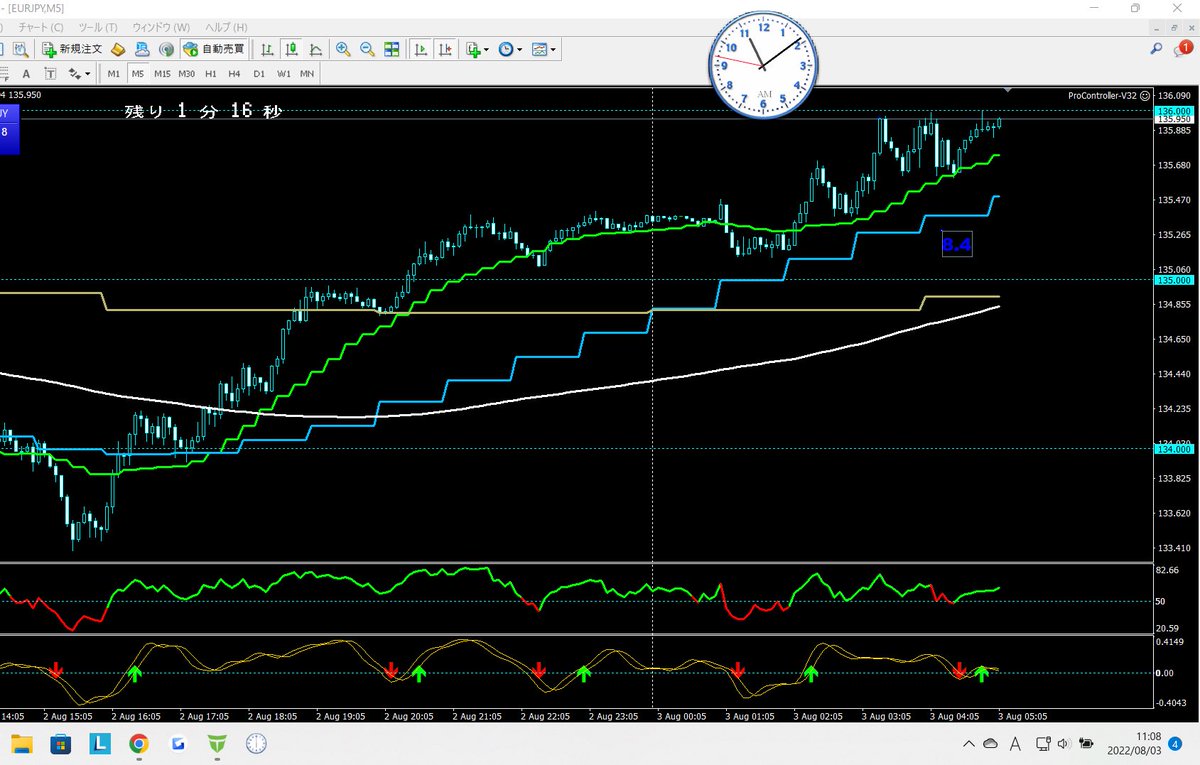Open the MetaEditor book icon
This screenshot has width=1200, height=765.
pos(118,48)
